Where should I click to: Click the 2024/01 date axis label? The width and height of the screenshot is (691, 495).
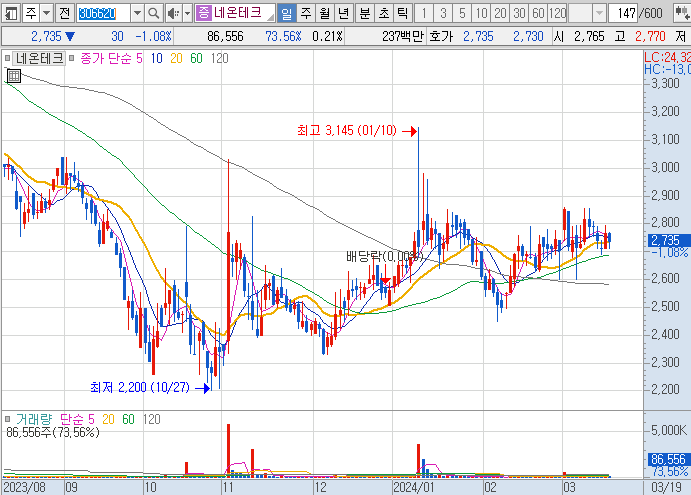coord(414,487)
